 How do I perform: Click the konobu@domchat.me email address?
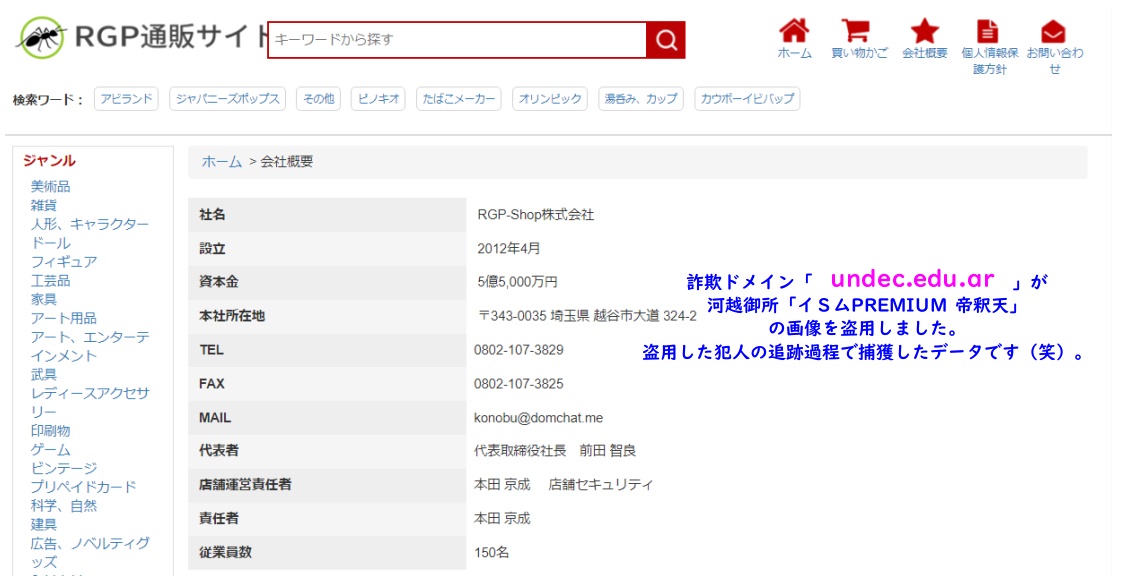(x=538, y=418)
